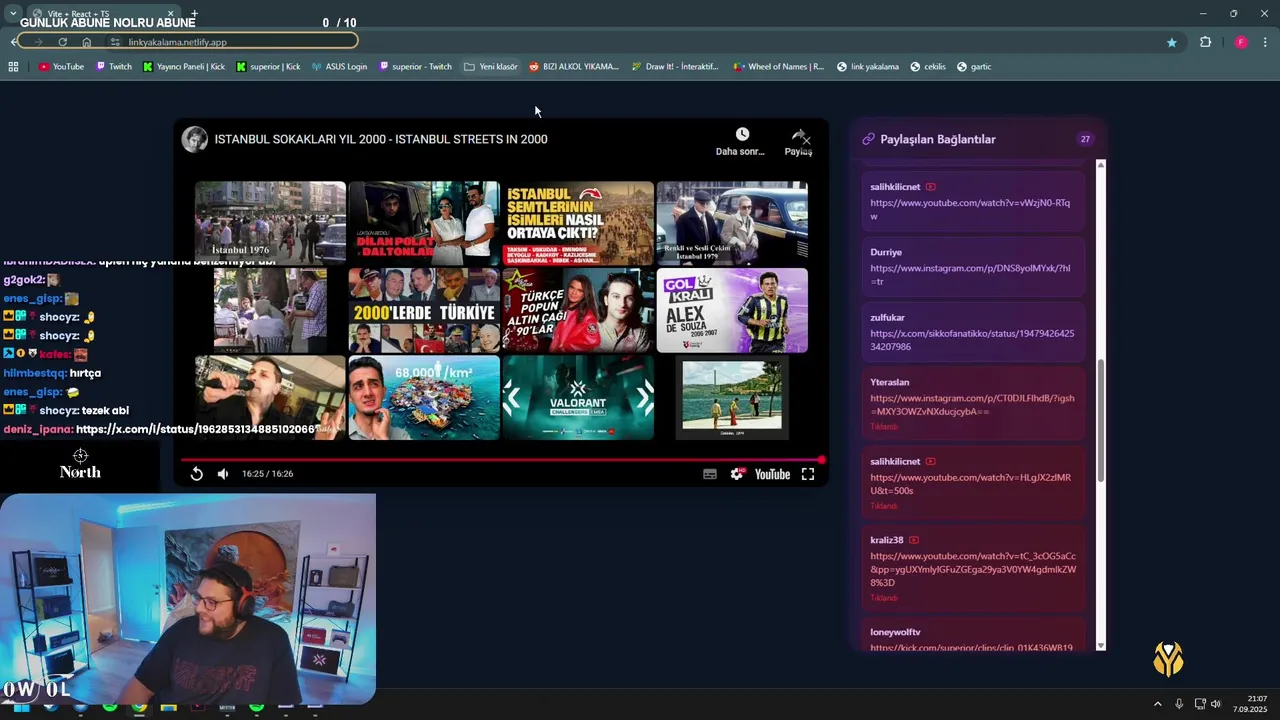This screenshot has height=720, width=1280.
Task: Open Durriye's Instagram link
Action: pyautogui.click(x=970, y=275)
